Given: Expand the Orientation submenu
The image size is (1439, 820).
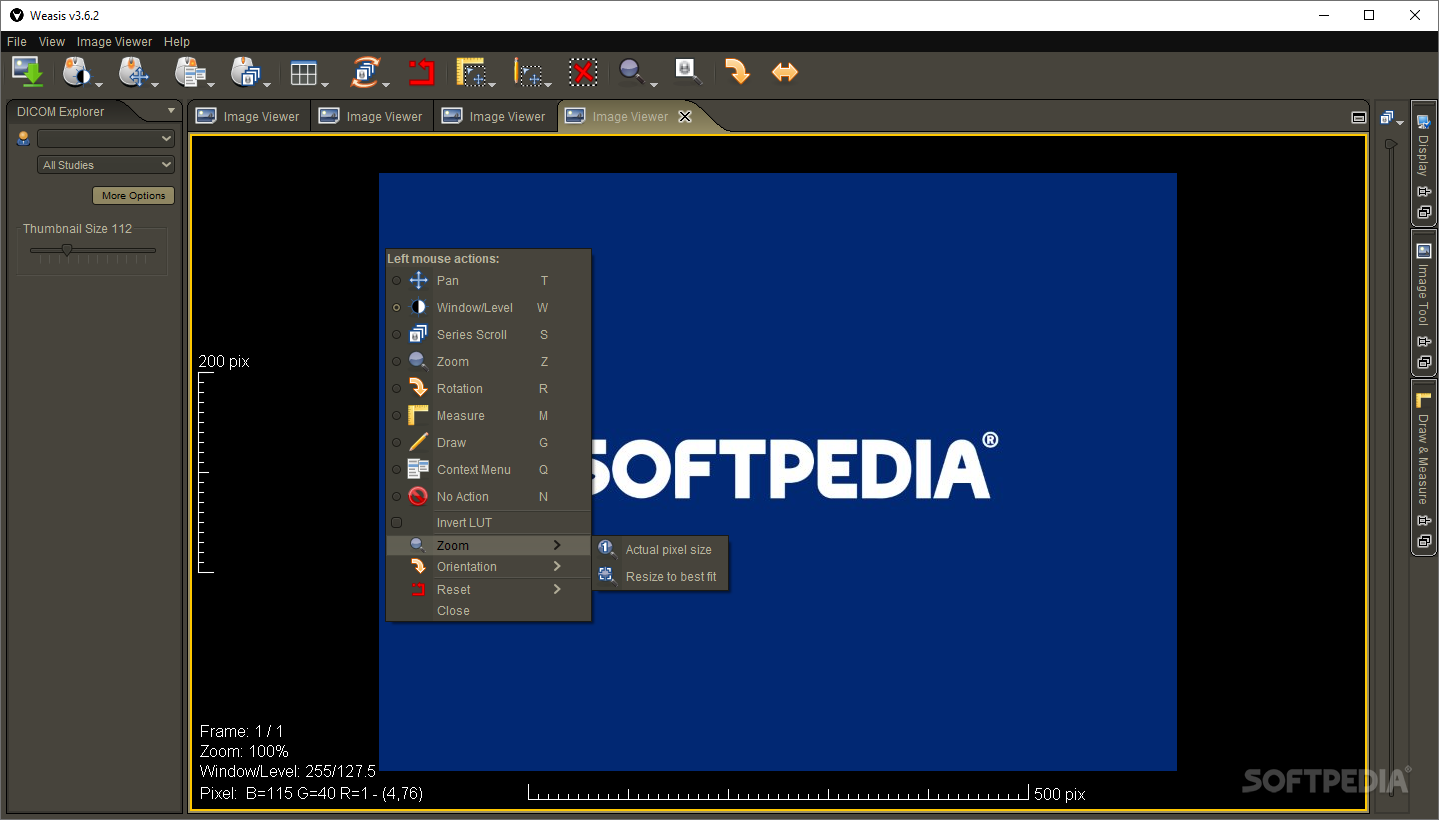Looking at the screenshot, I should pyautogui.click(x=488, y=567).
